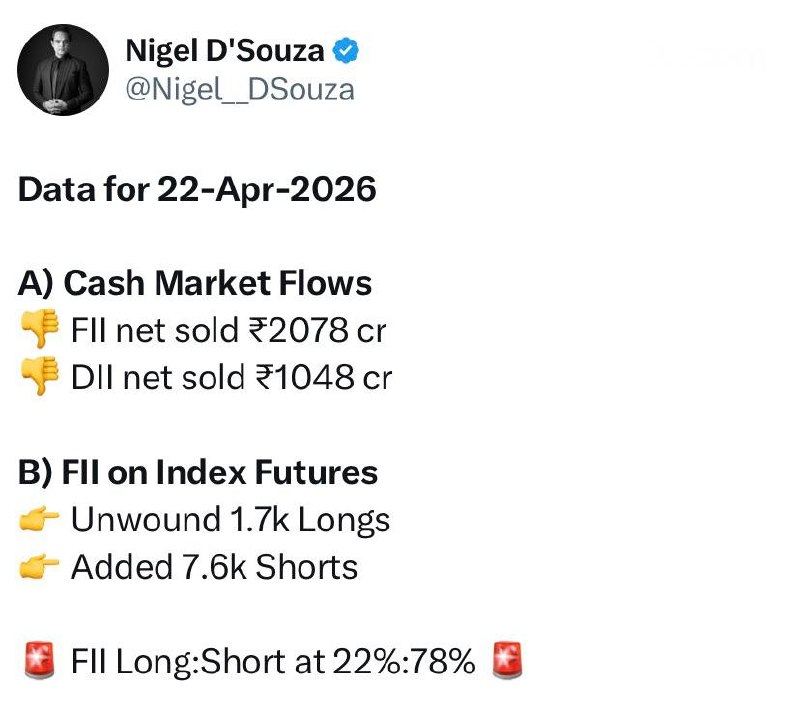Click the thumbs-down emoji beside DII net sold
The height and width of the screenshot is (714, 800).
[x=40, y=377]
